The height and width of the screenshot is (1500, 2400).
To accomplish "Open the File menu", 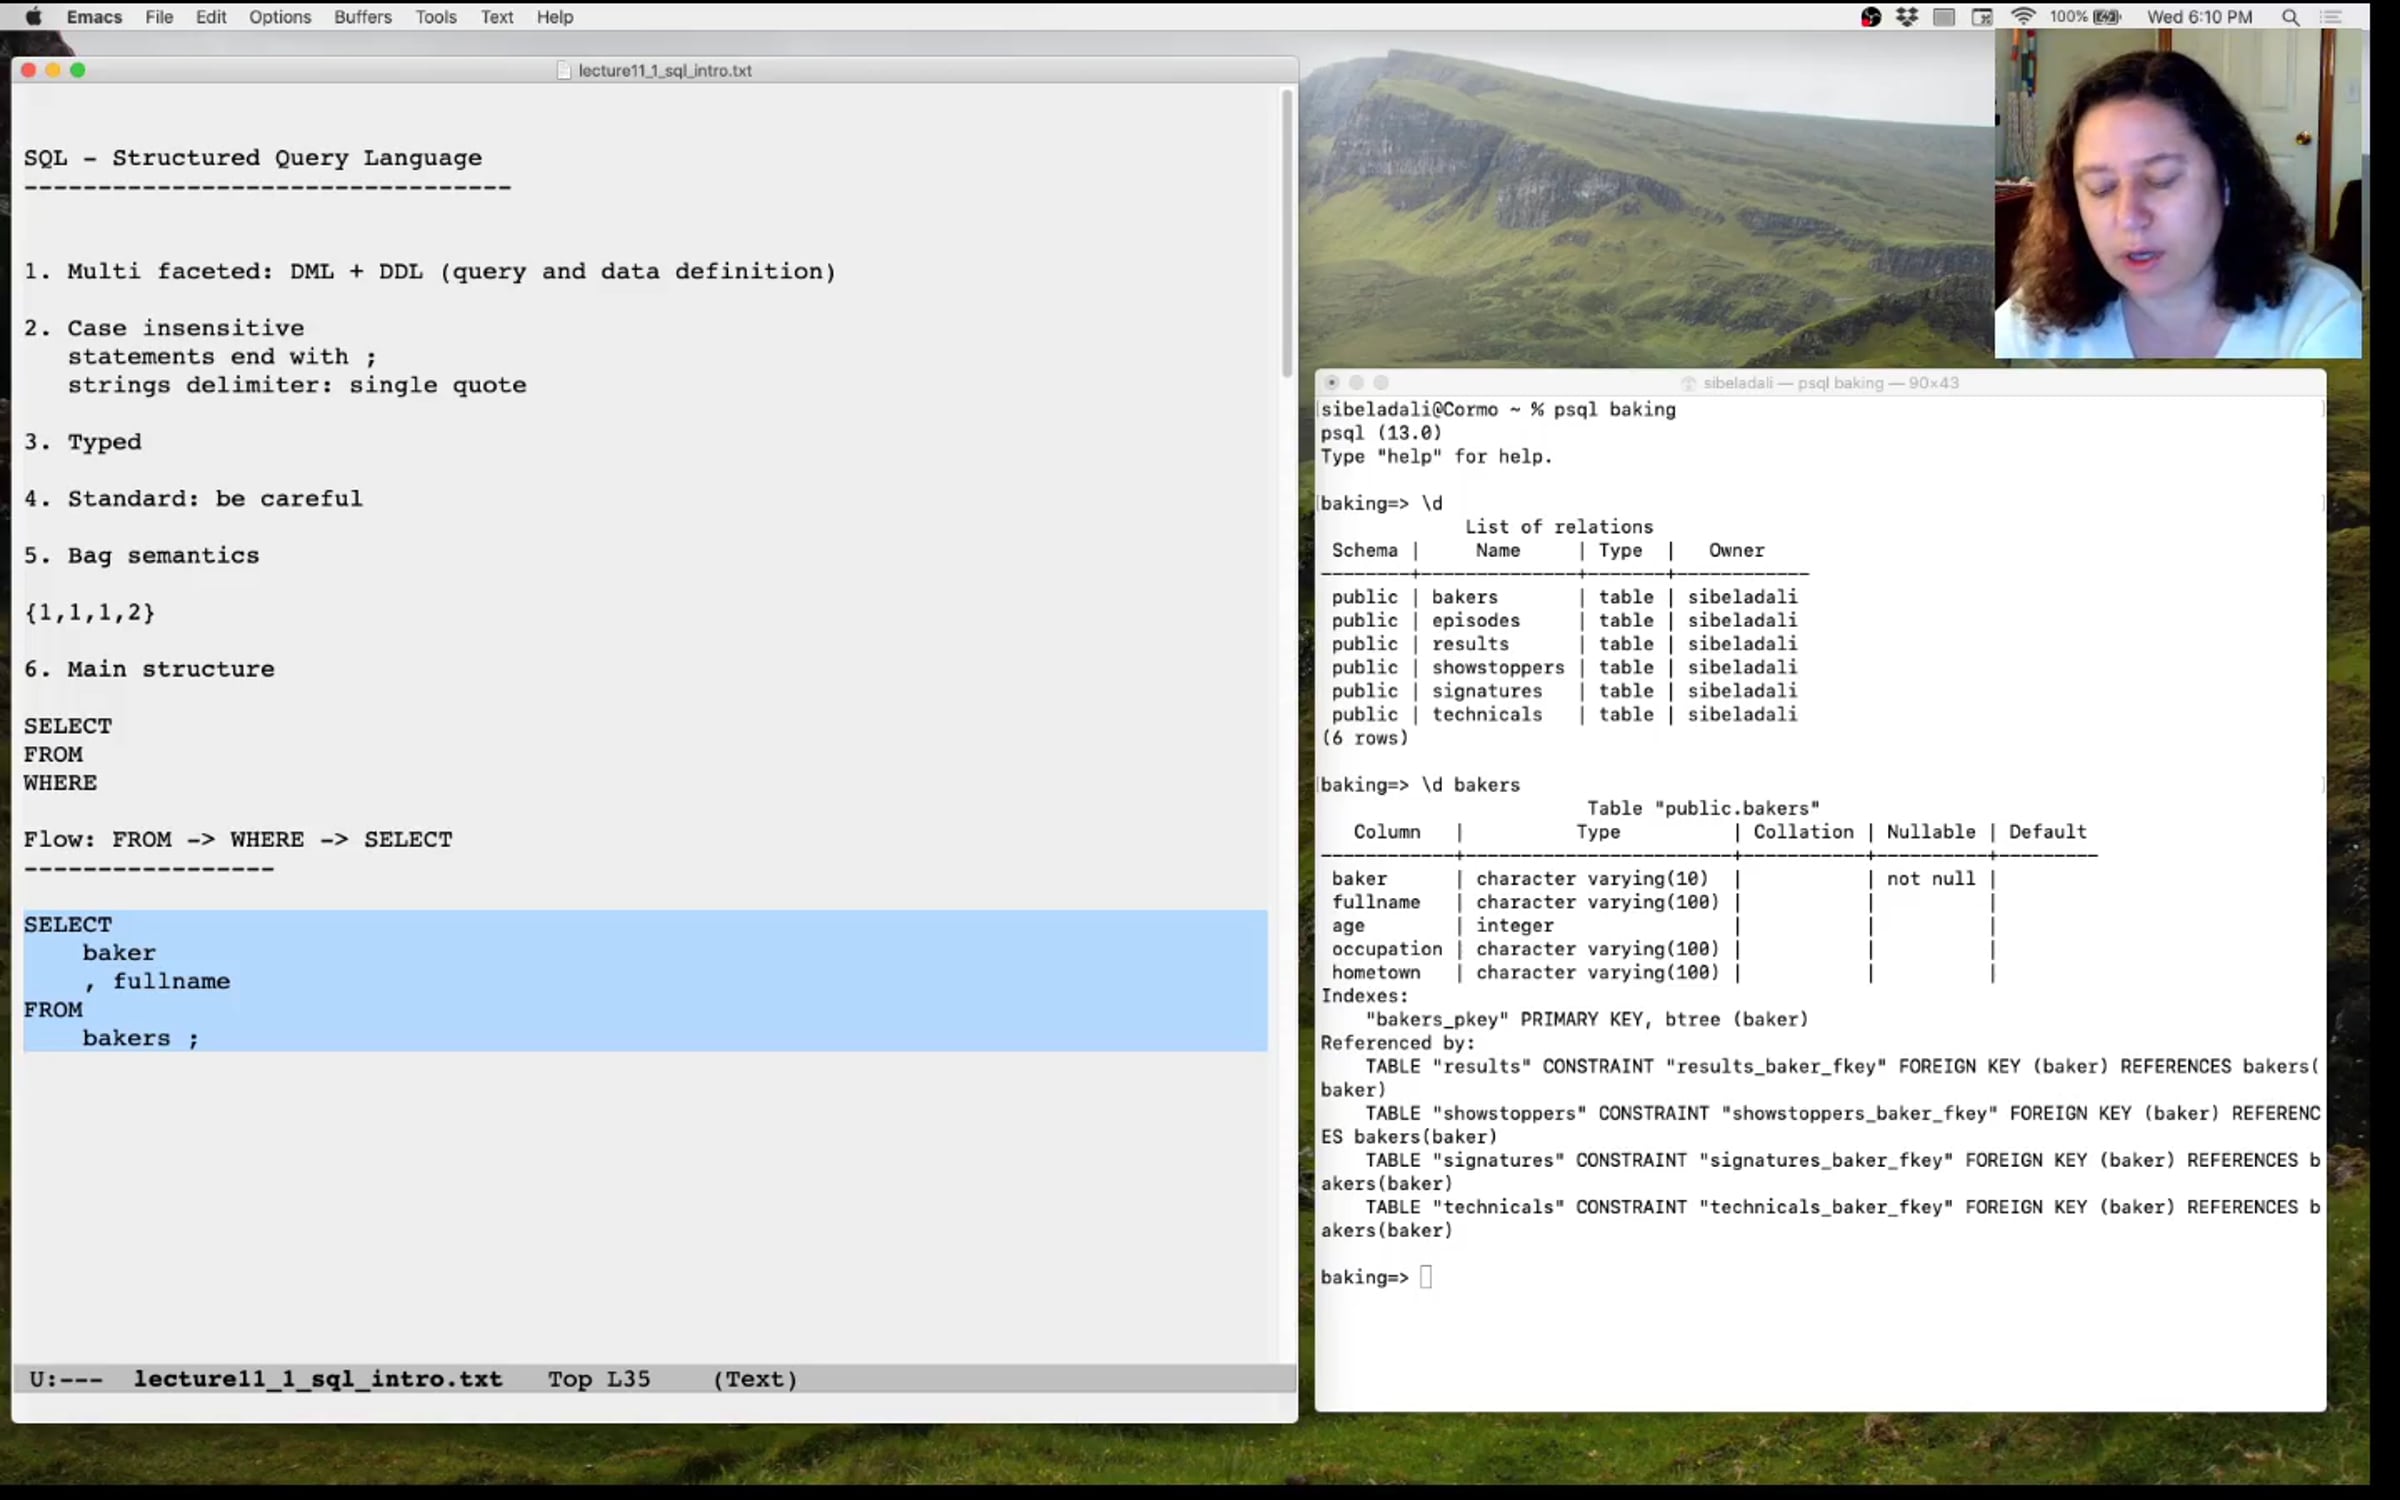I will point(159,17).
